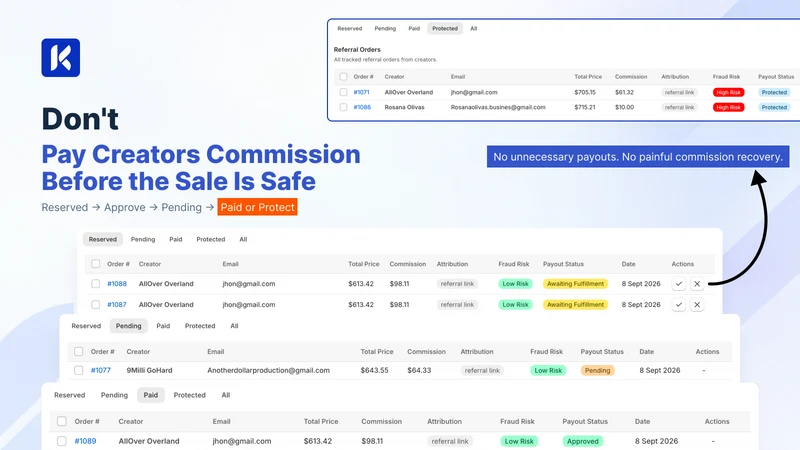Click the referral link tag on order #1089
Viewport: 800px width, 450px height.
click(x=450, y=441)
